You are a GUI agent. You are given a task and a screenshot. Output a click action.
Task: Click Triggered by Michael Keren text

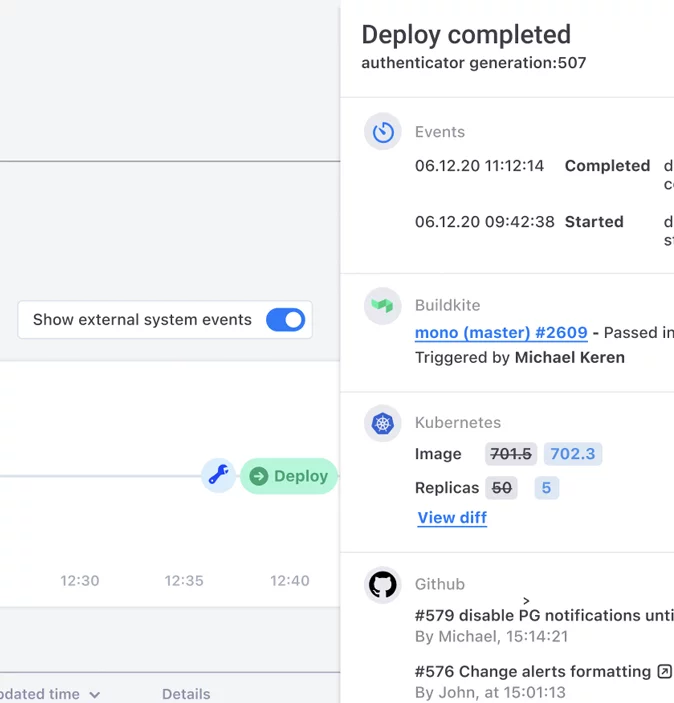(520, 358)
